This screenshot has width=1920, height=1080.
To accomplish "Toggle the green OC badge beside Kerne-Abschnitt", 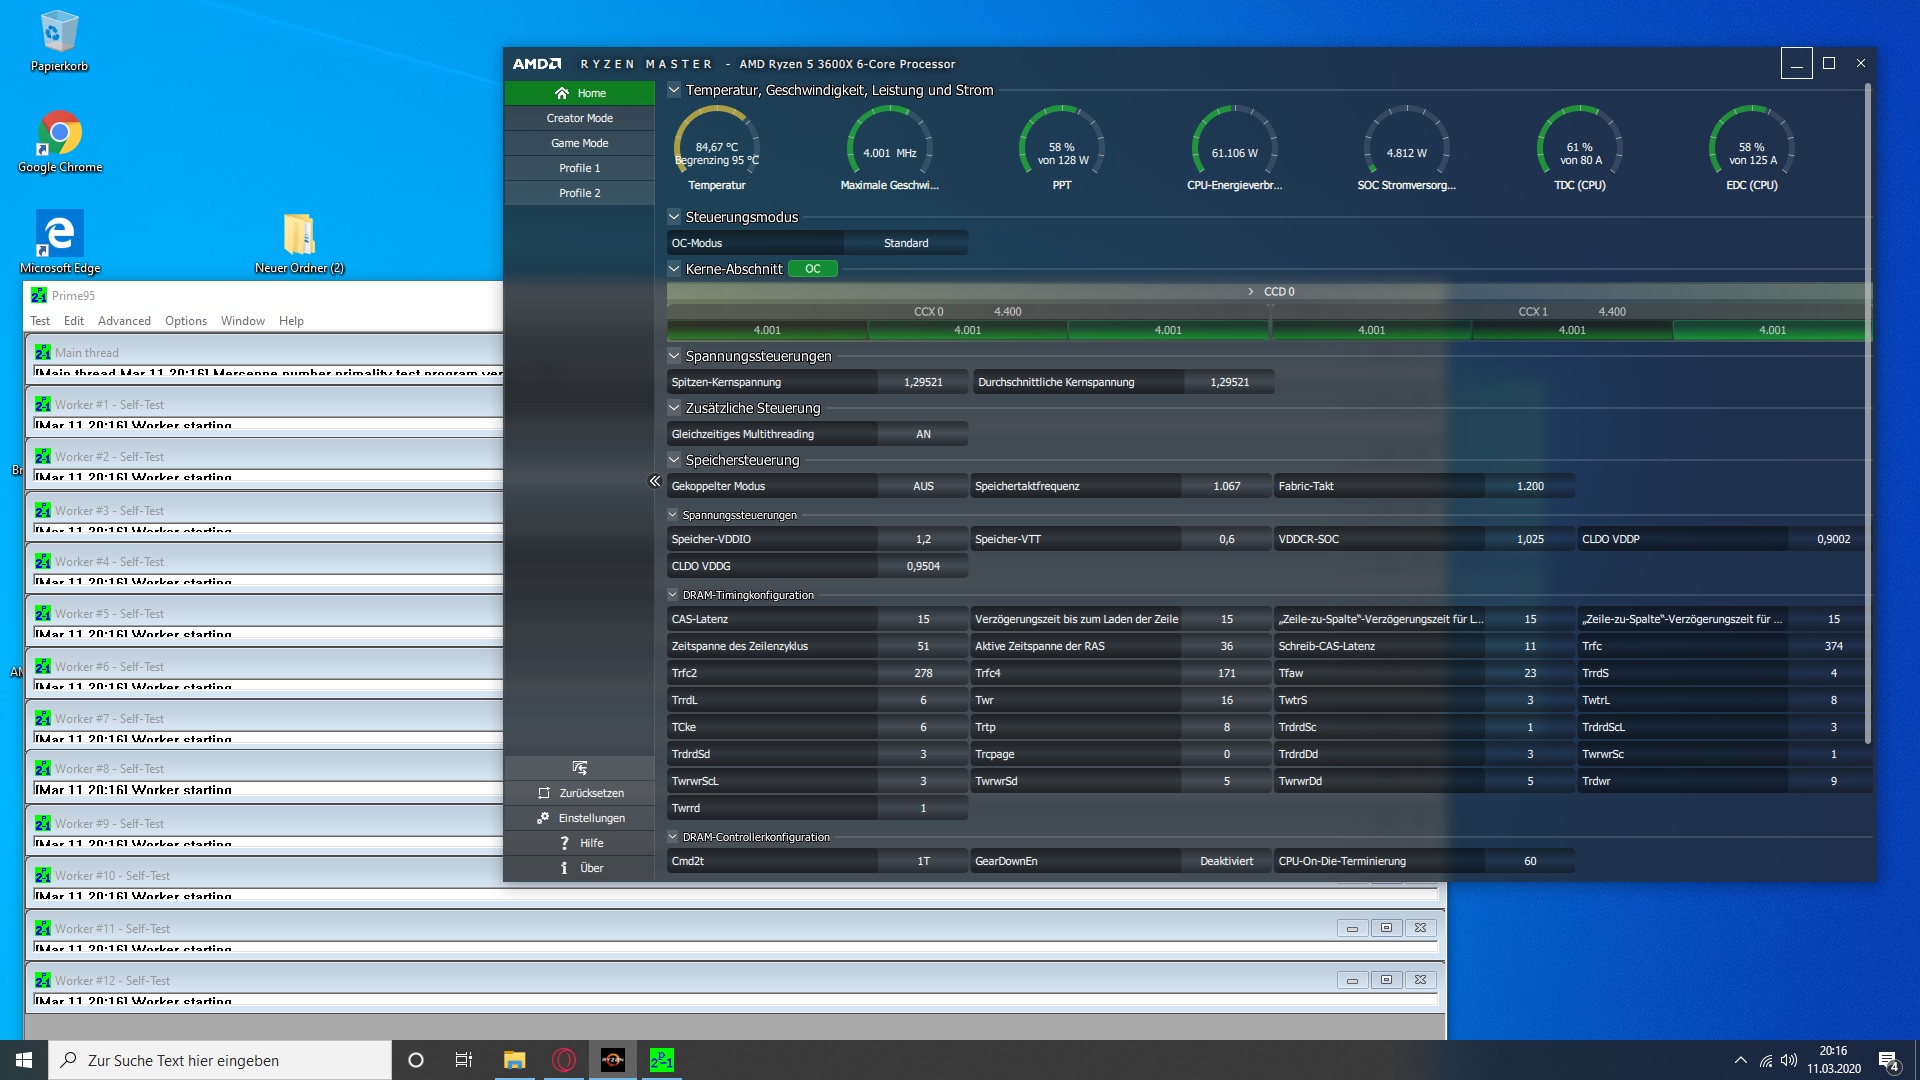I will (812, 269).
